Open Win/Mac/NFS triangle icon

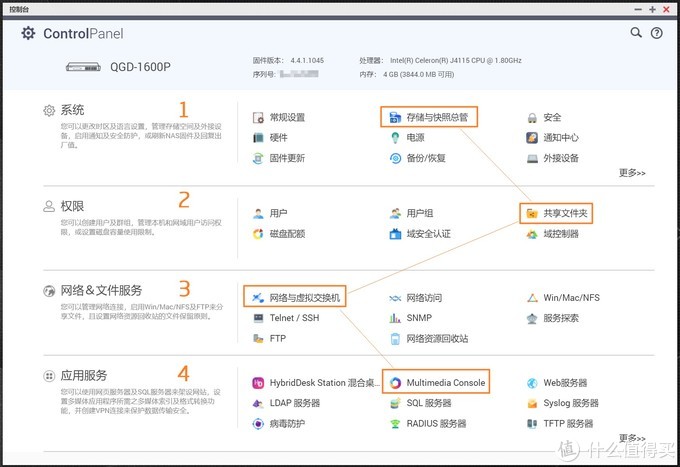532,298
